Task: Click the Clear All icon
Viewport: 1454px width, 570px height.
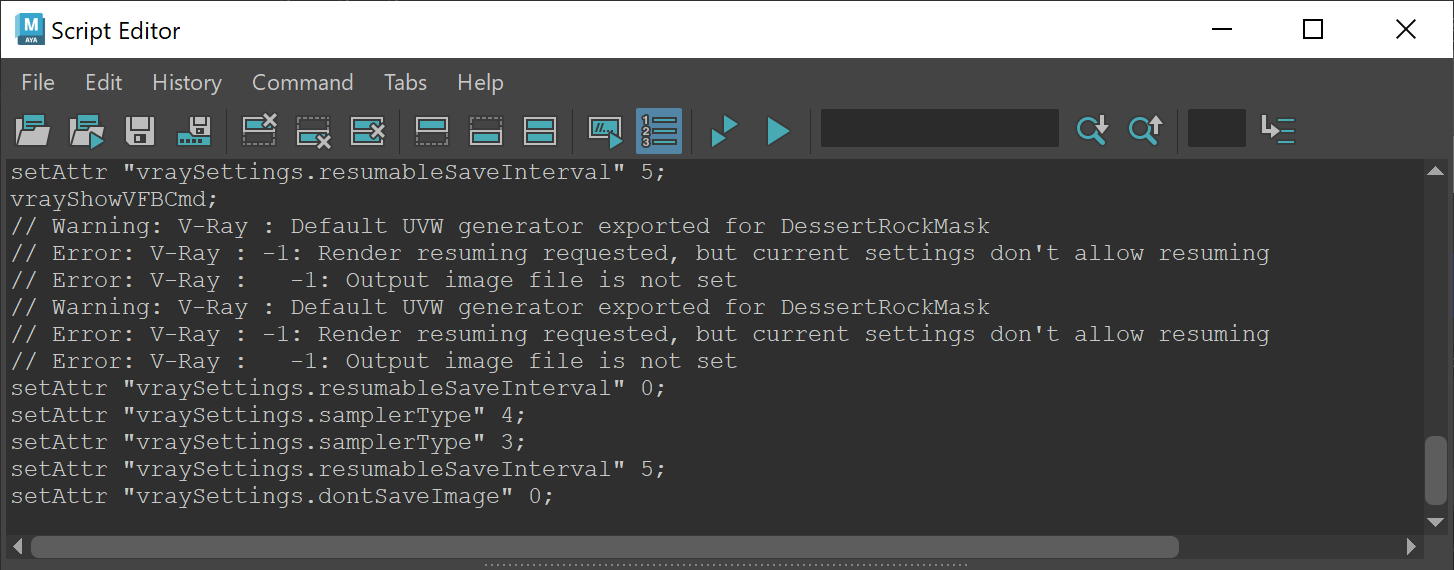Action: (x=367, y=131)
